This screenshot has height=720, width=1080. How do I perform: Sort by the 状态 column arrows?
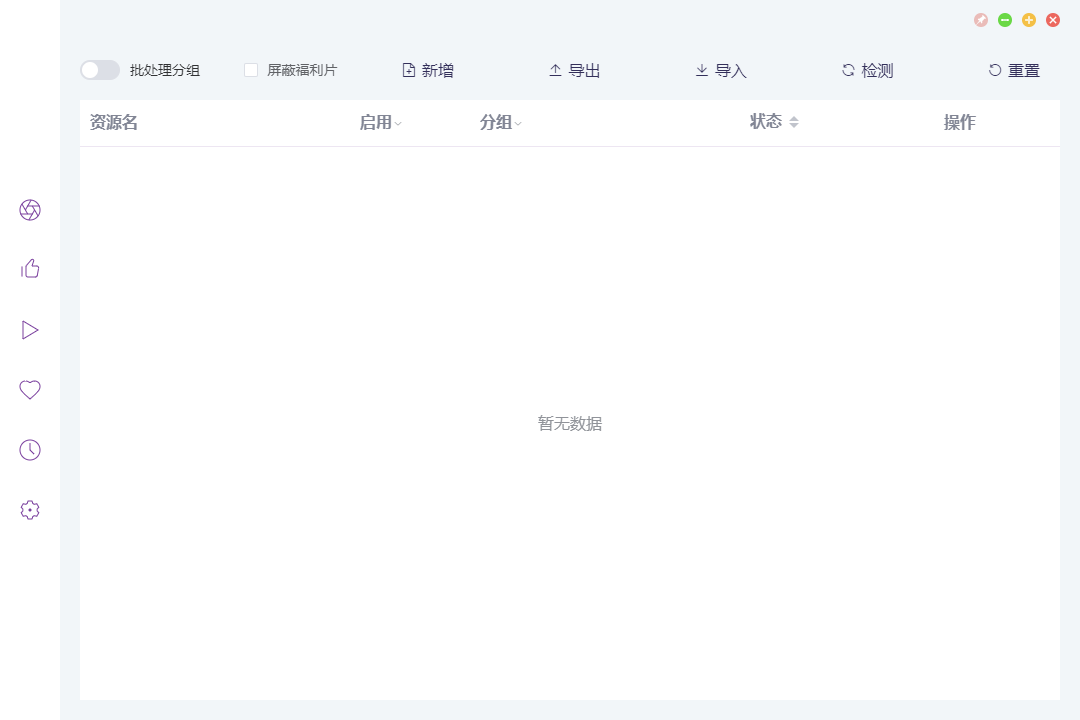pos(794,122)
